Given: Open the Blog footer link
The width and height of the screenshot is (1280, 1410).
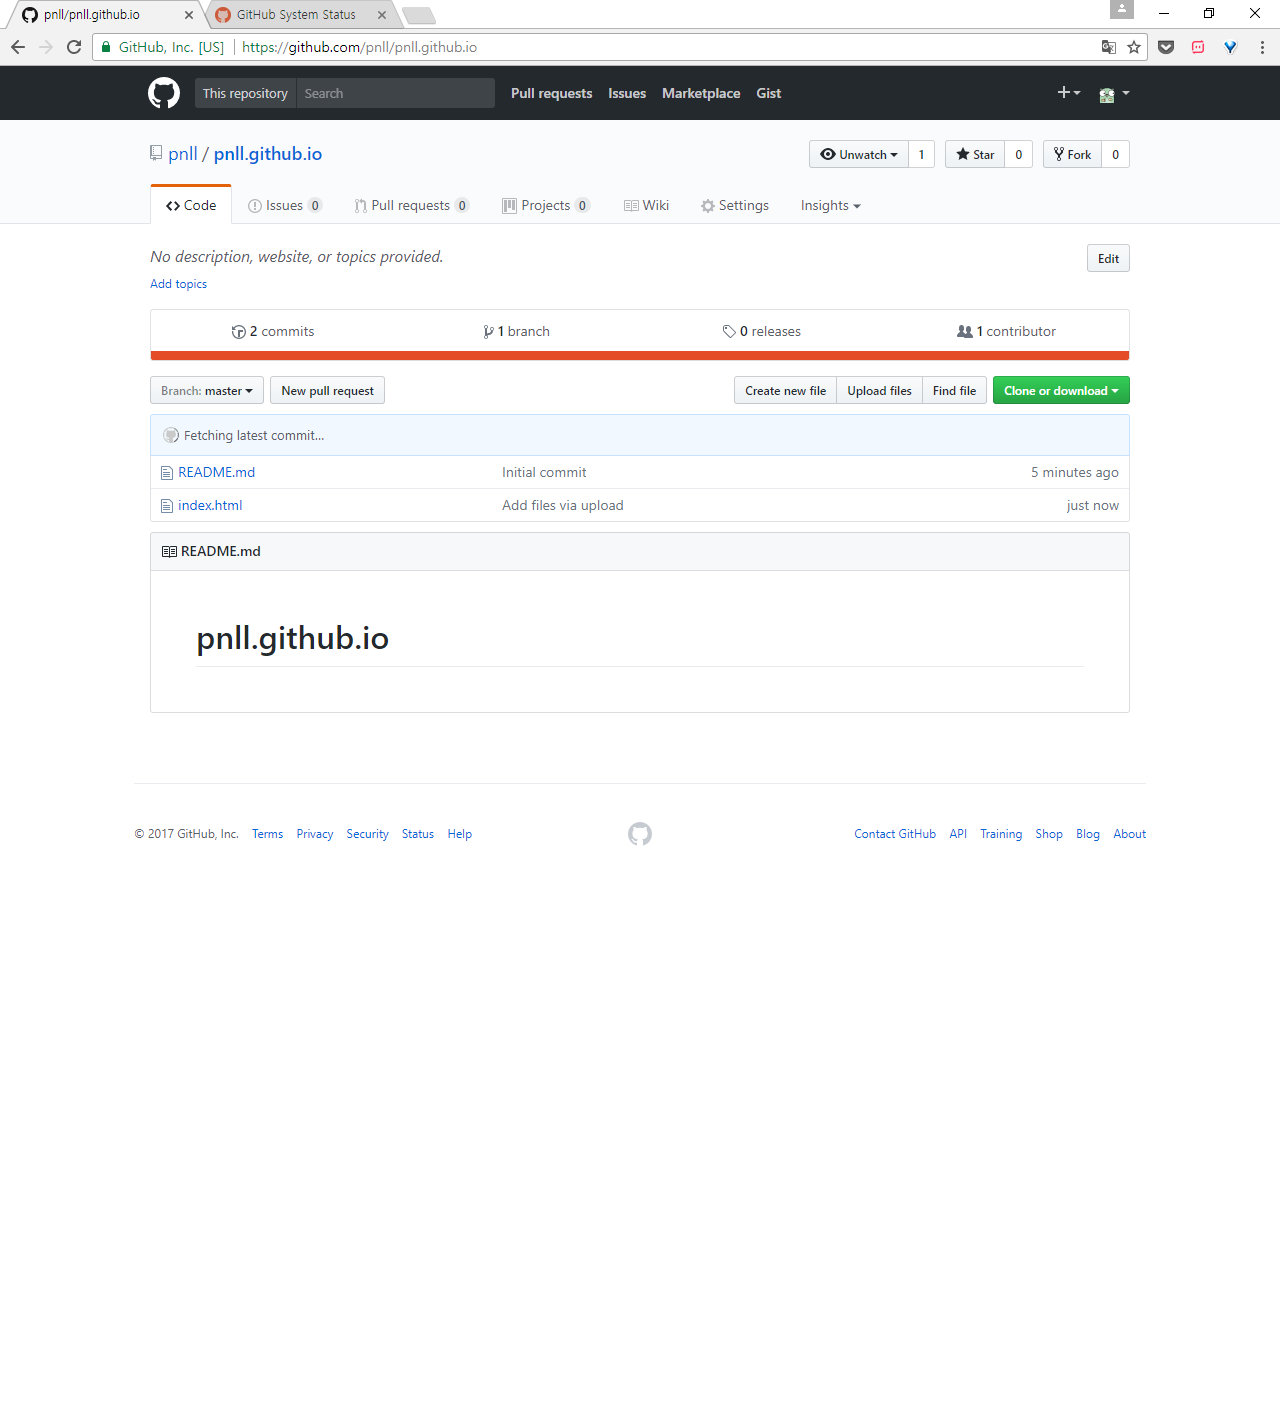Looking at the screenshot, I should [x=1088, y=834].
